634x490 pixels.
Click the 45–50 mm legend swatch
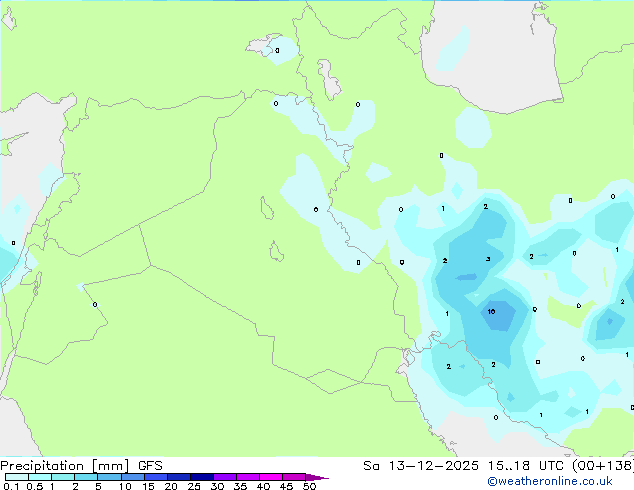point(294,477)
